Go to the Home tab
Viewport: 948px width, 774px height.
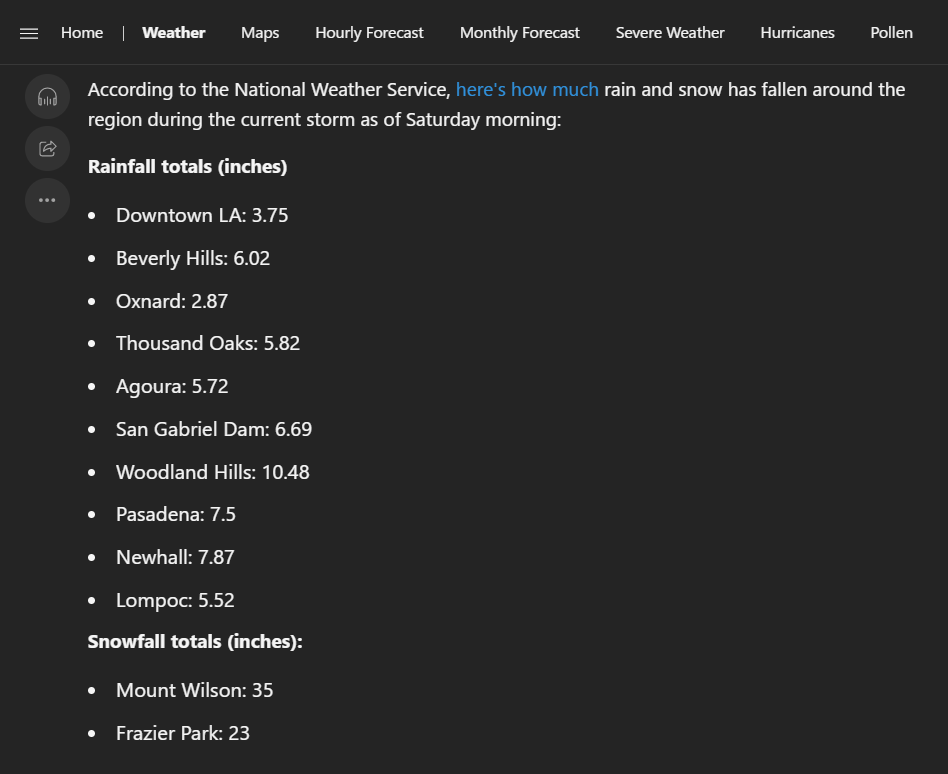click(x=82, y=33)
